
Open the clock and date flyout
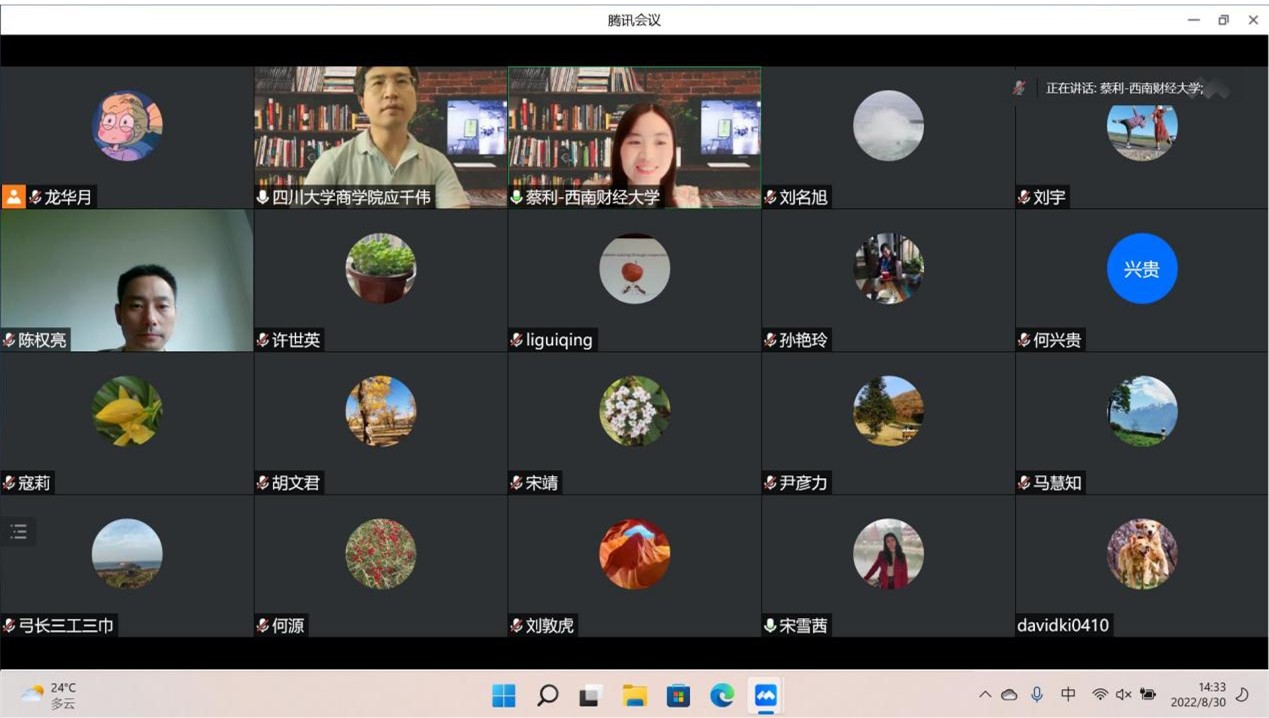click(1211, 694)
